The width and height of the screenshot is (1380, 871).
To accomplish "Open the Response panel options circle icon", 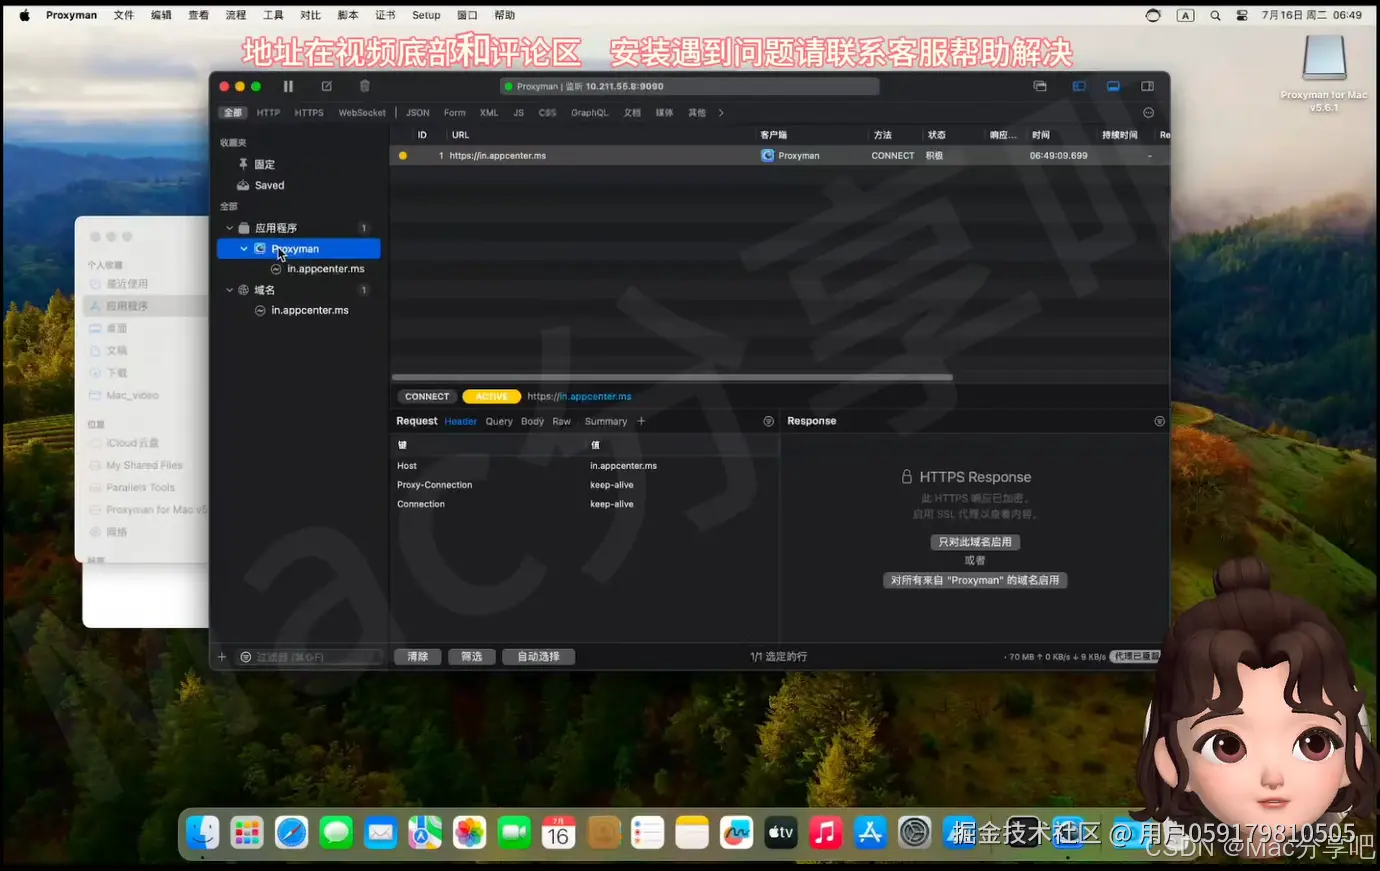I will pos(1159,422).
